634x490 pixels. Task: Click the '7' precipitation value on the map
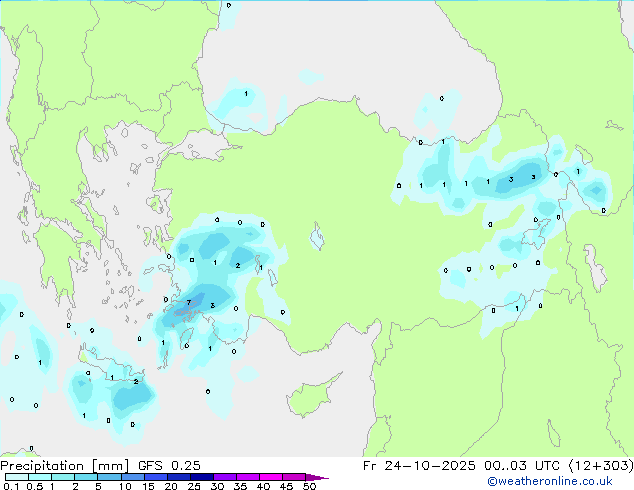pos(188,302)
